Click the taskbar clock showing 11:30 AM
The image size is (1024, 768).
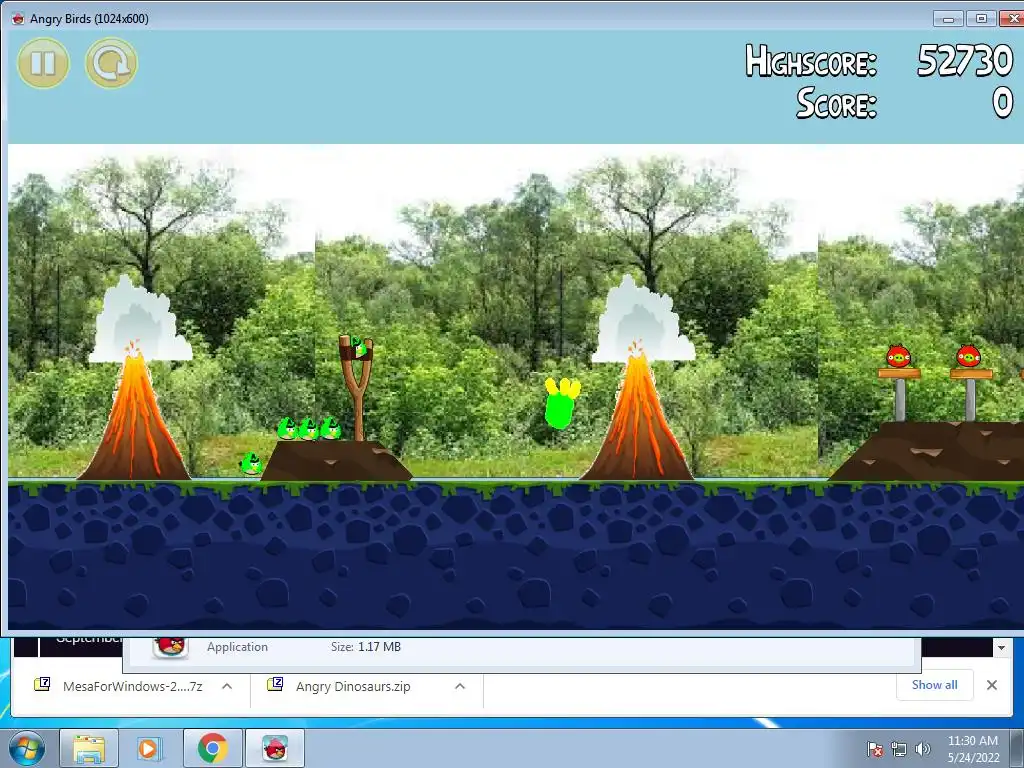tap(973, 749)
